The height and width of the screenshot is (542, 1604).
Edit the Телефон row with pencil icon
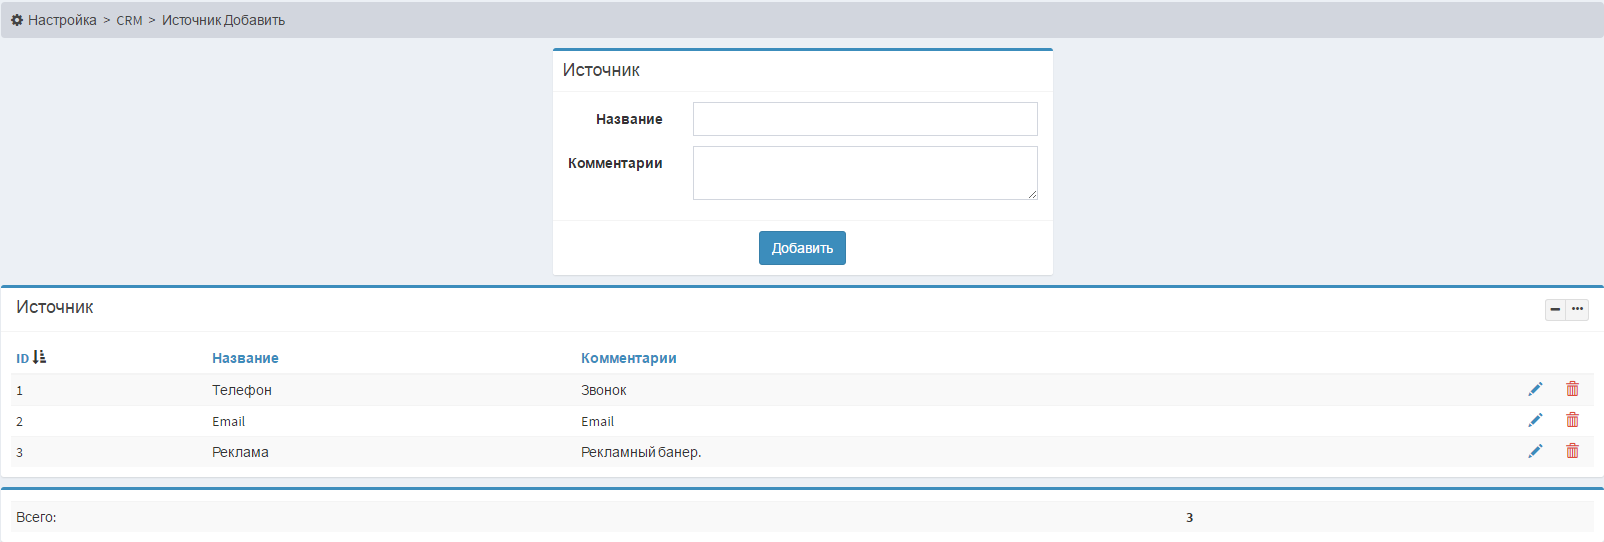(x=1535, y=389)
